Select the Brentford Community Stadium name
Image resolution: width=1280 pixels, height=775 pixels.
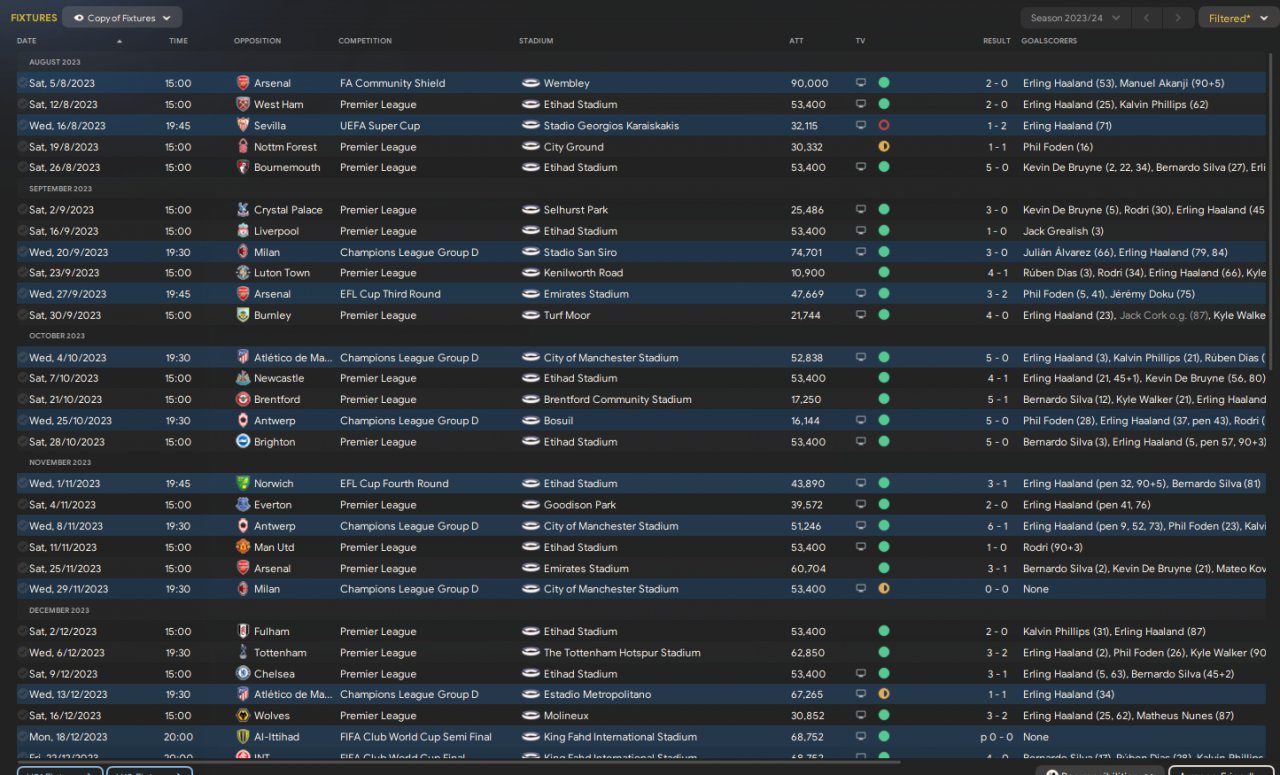(617, 399)
